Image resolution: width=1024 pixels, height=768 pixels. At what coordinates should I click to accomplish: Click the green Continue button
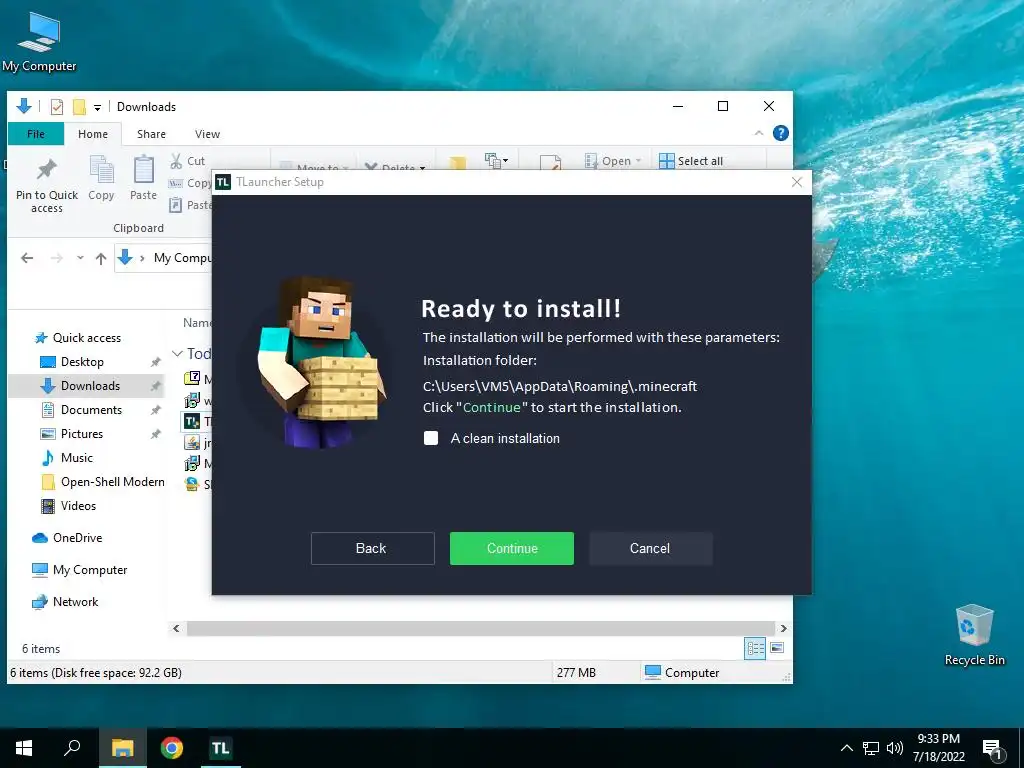coord(512,549)
